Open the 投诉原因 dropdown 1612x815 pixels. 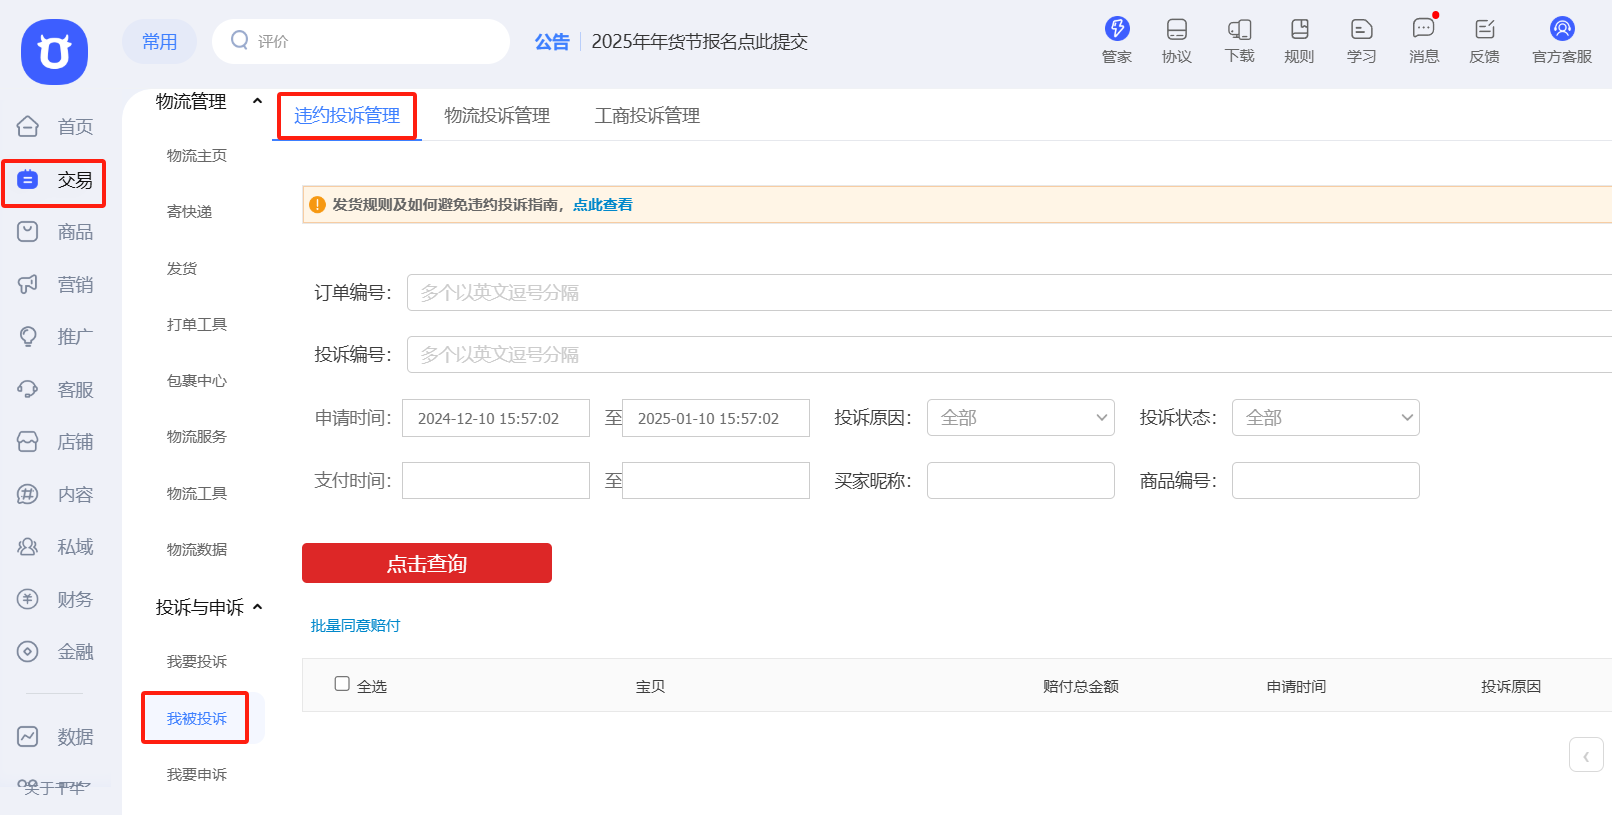[x=1020, y=418]
